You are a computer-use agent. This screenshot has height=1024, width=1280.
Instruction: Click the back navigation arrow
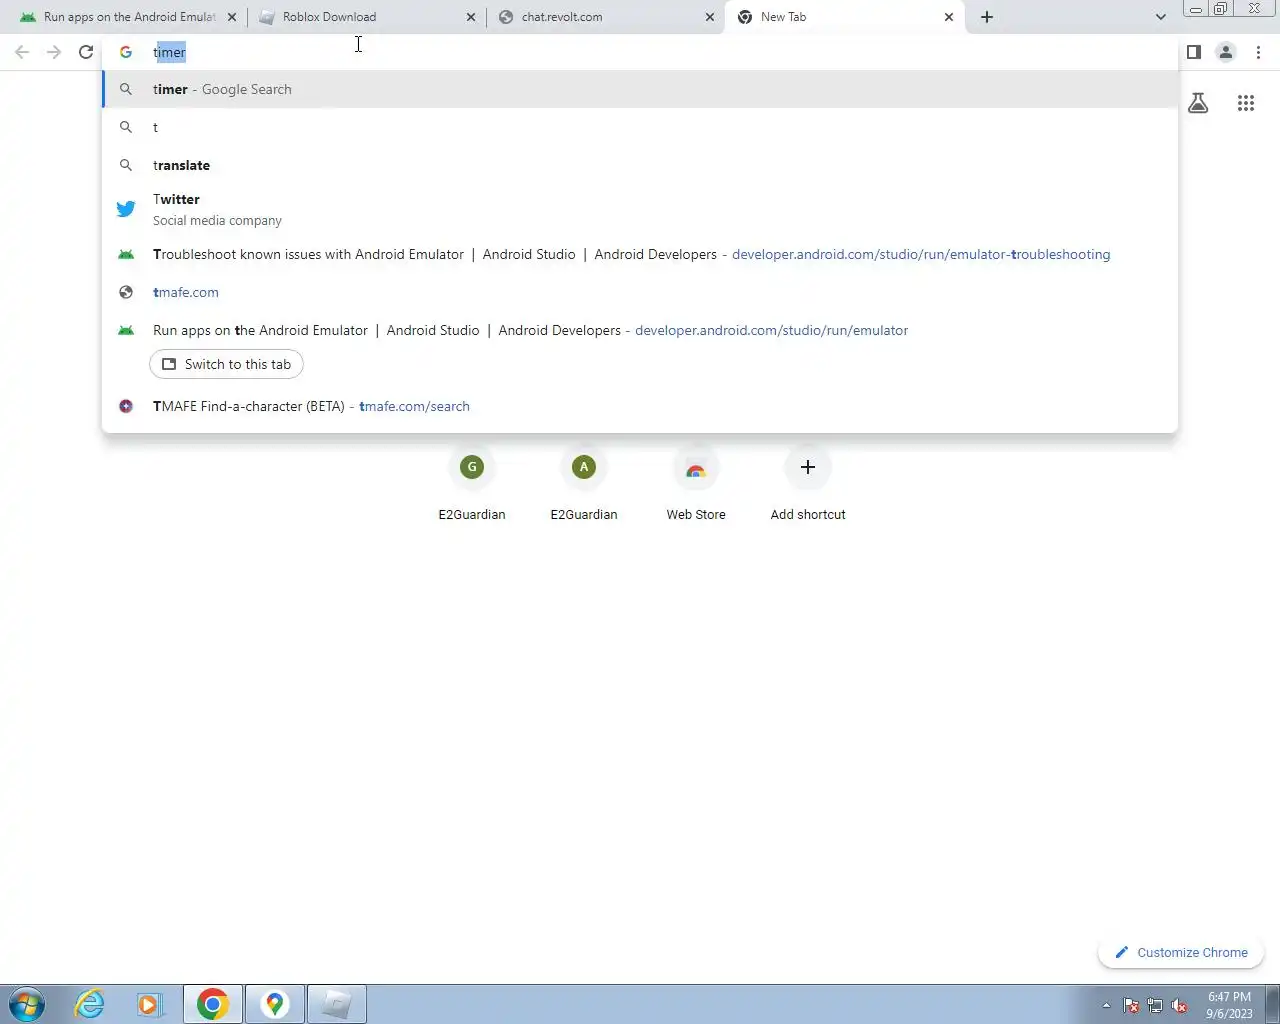coord(22,52)
